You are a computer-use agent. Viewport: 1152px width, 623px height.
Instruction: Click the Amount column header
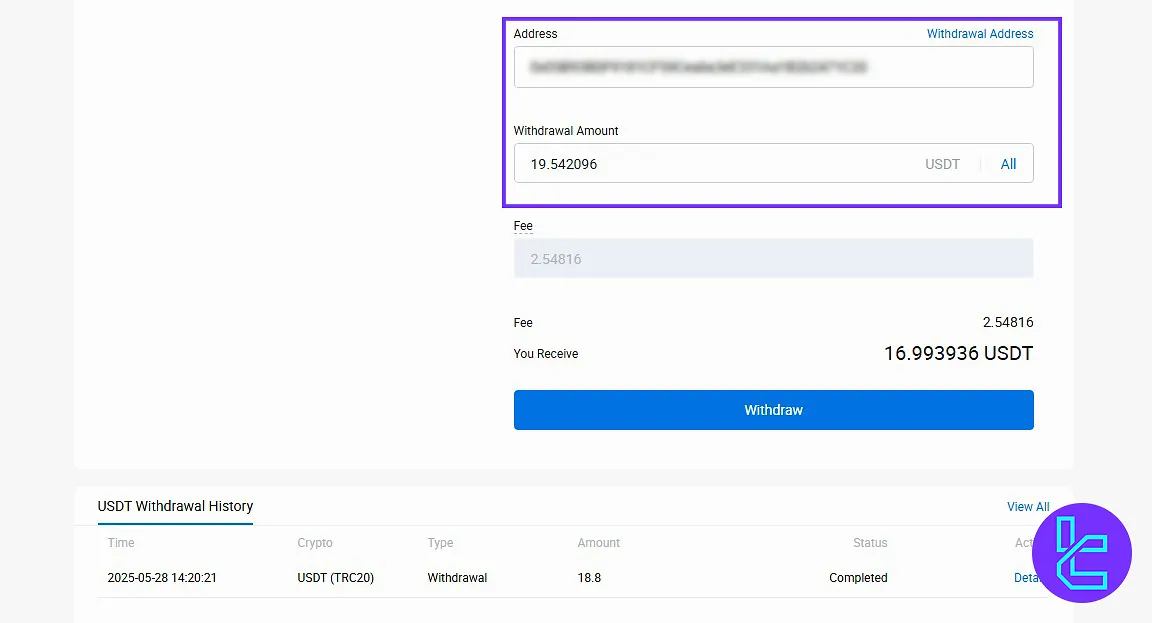point(598,543)
